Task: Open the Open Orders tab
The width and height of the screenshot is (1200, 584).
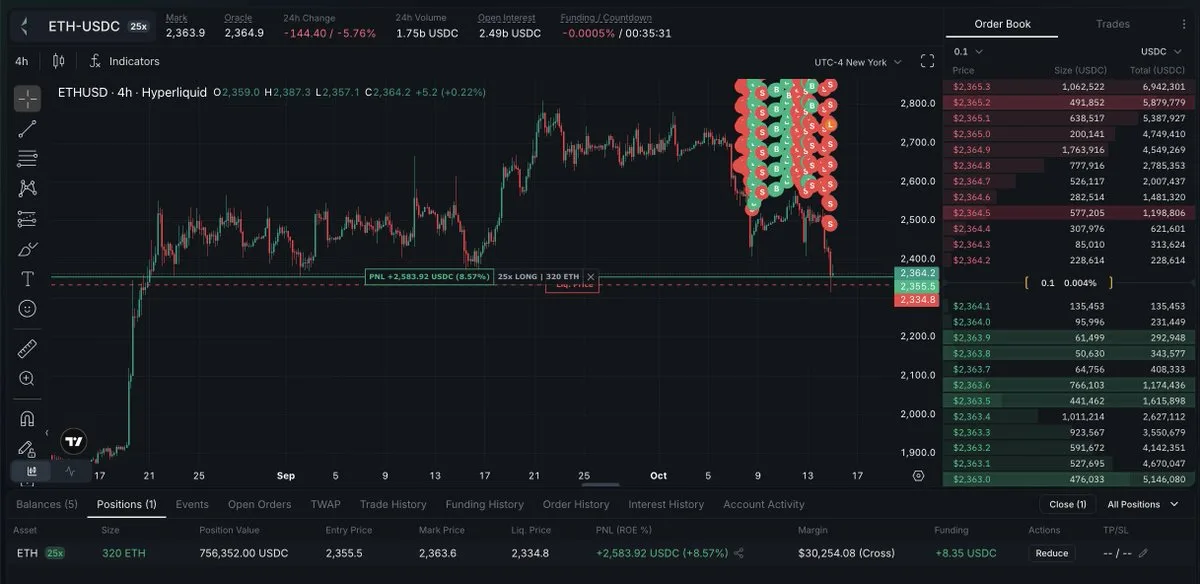Action: [x=259, y=505]
